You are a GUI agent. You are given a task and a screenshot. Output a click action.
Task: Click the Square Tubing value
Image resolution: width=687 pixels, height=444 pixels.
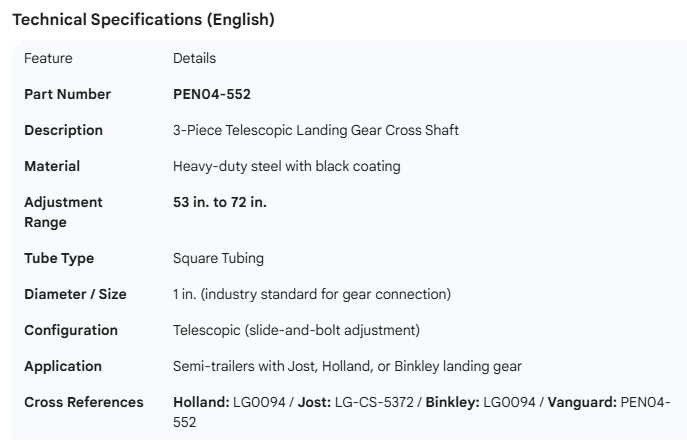click(218, 258)
